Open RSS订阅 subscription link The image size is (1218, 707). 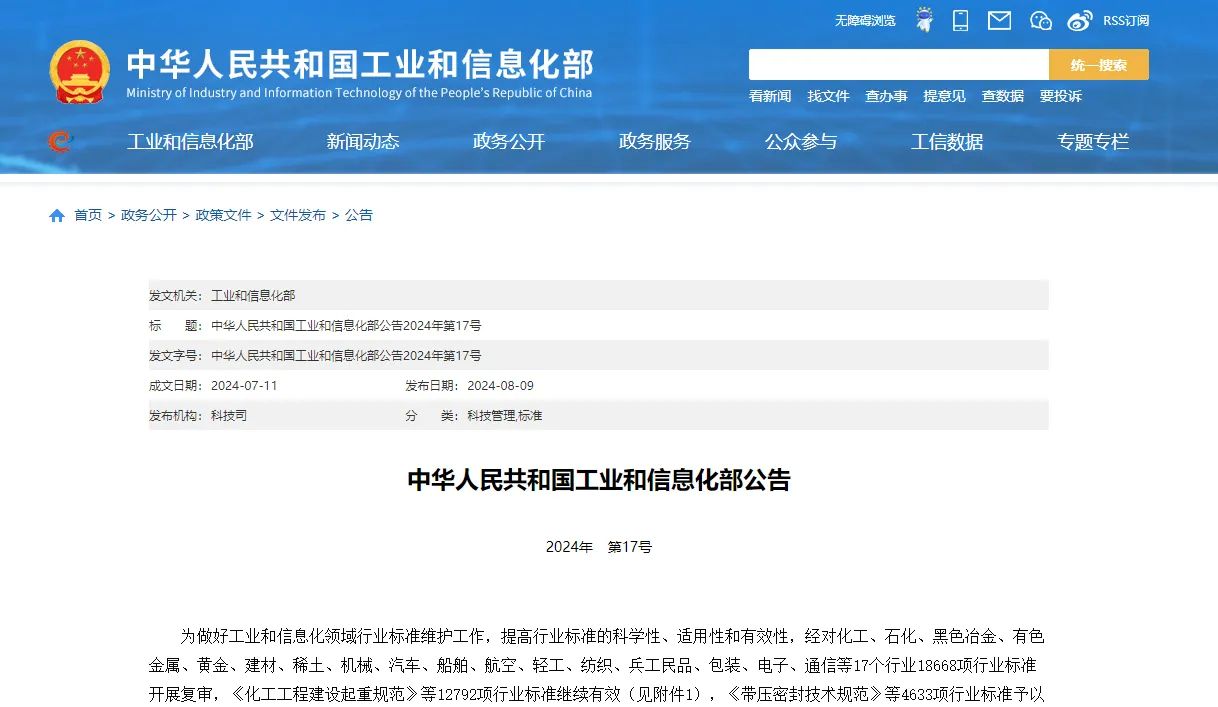pyautogui.click(x=1126, y=20)
